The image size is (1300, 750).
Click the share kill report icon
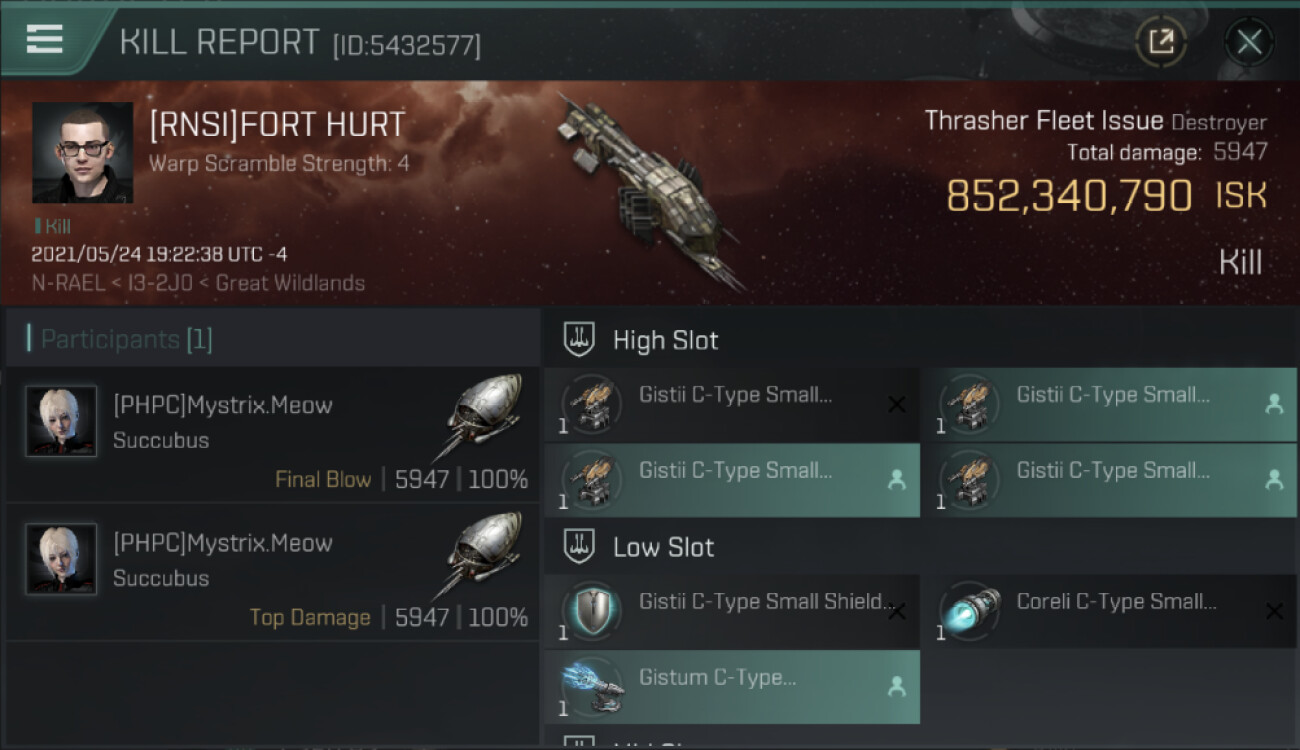click(x=1161, y=42)
